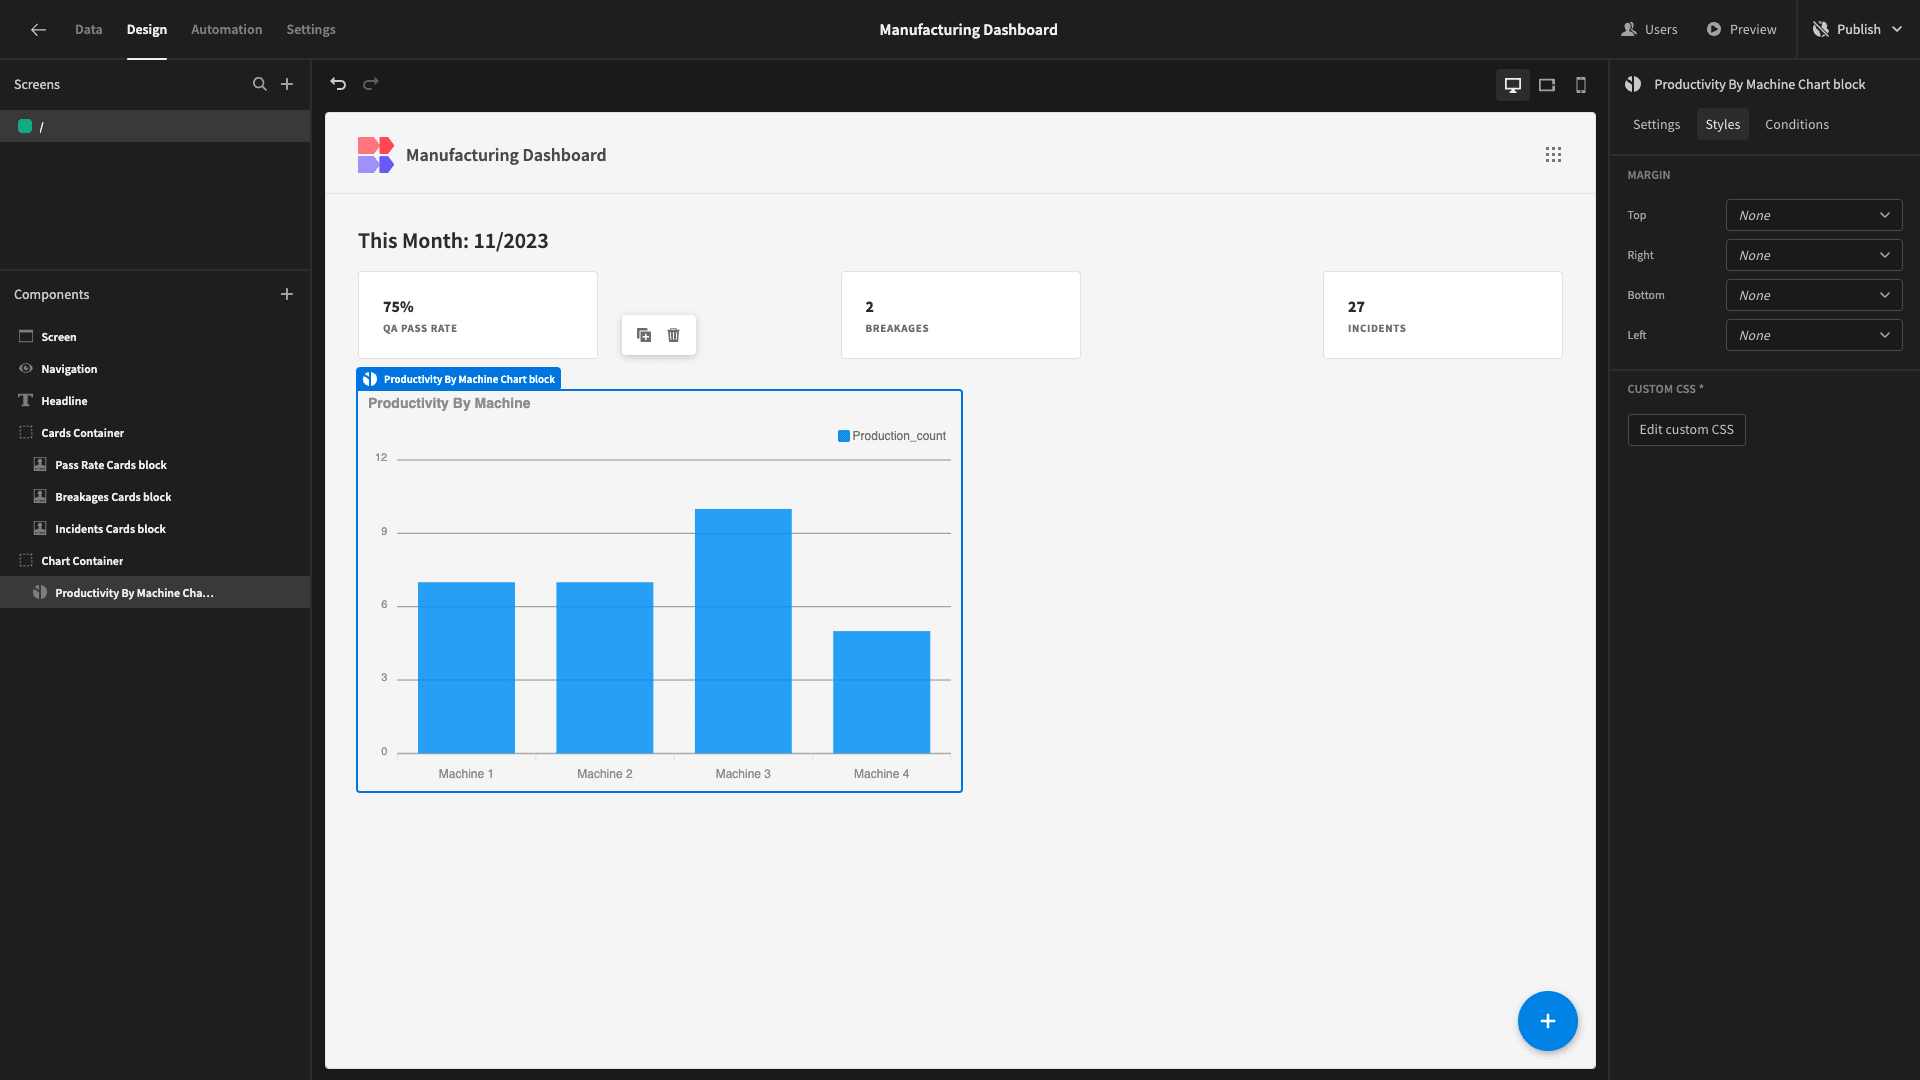Click the back arrow icon

click(38, 30)
